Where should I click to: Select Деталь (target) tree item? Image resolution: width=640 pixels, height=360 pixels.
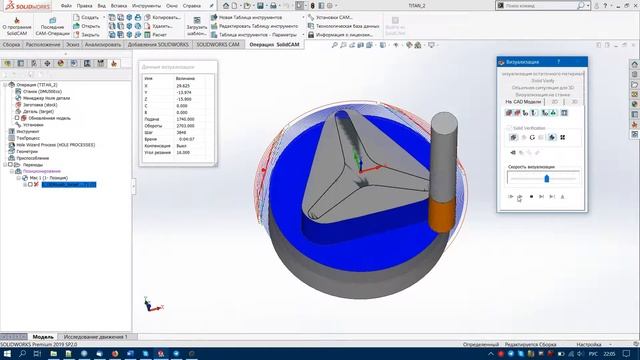[x=34, y=111]
